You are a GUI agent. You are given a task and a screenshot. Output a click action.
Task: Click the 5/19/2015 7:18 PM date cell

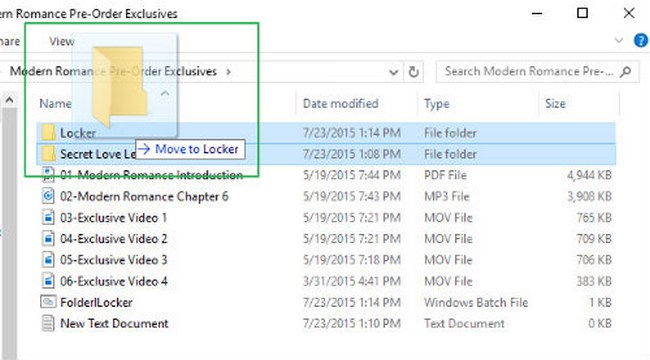pyautogui.click(x=352, y=260)
